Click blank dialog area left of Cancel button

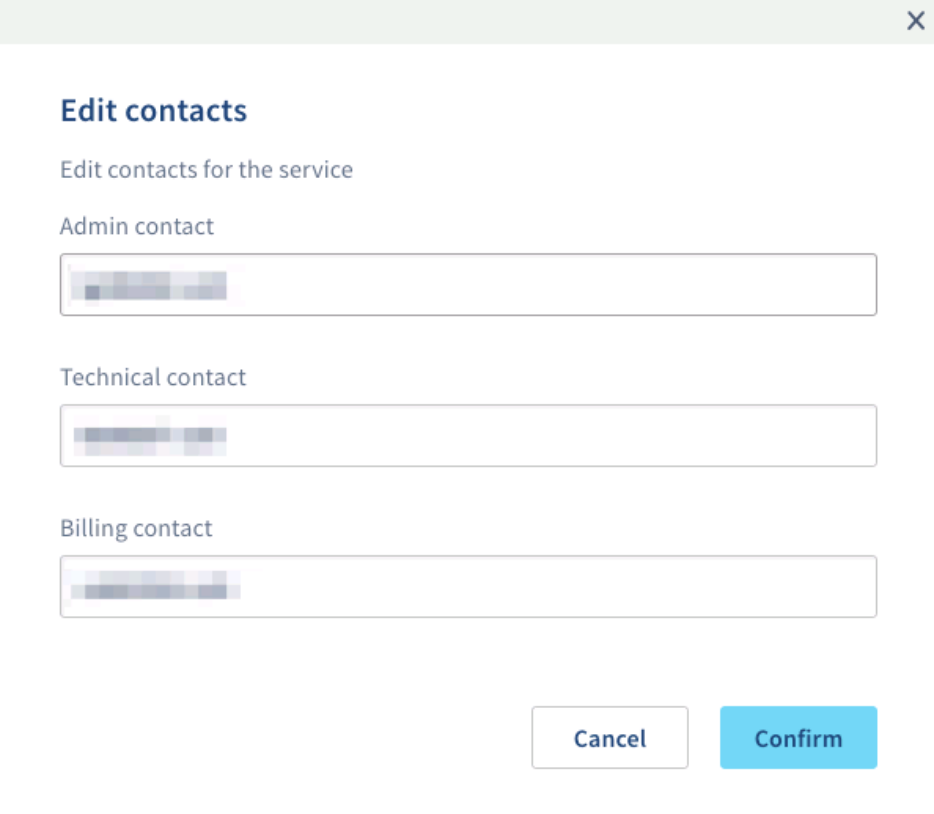[290, 738]
